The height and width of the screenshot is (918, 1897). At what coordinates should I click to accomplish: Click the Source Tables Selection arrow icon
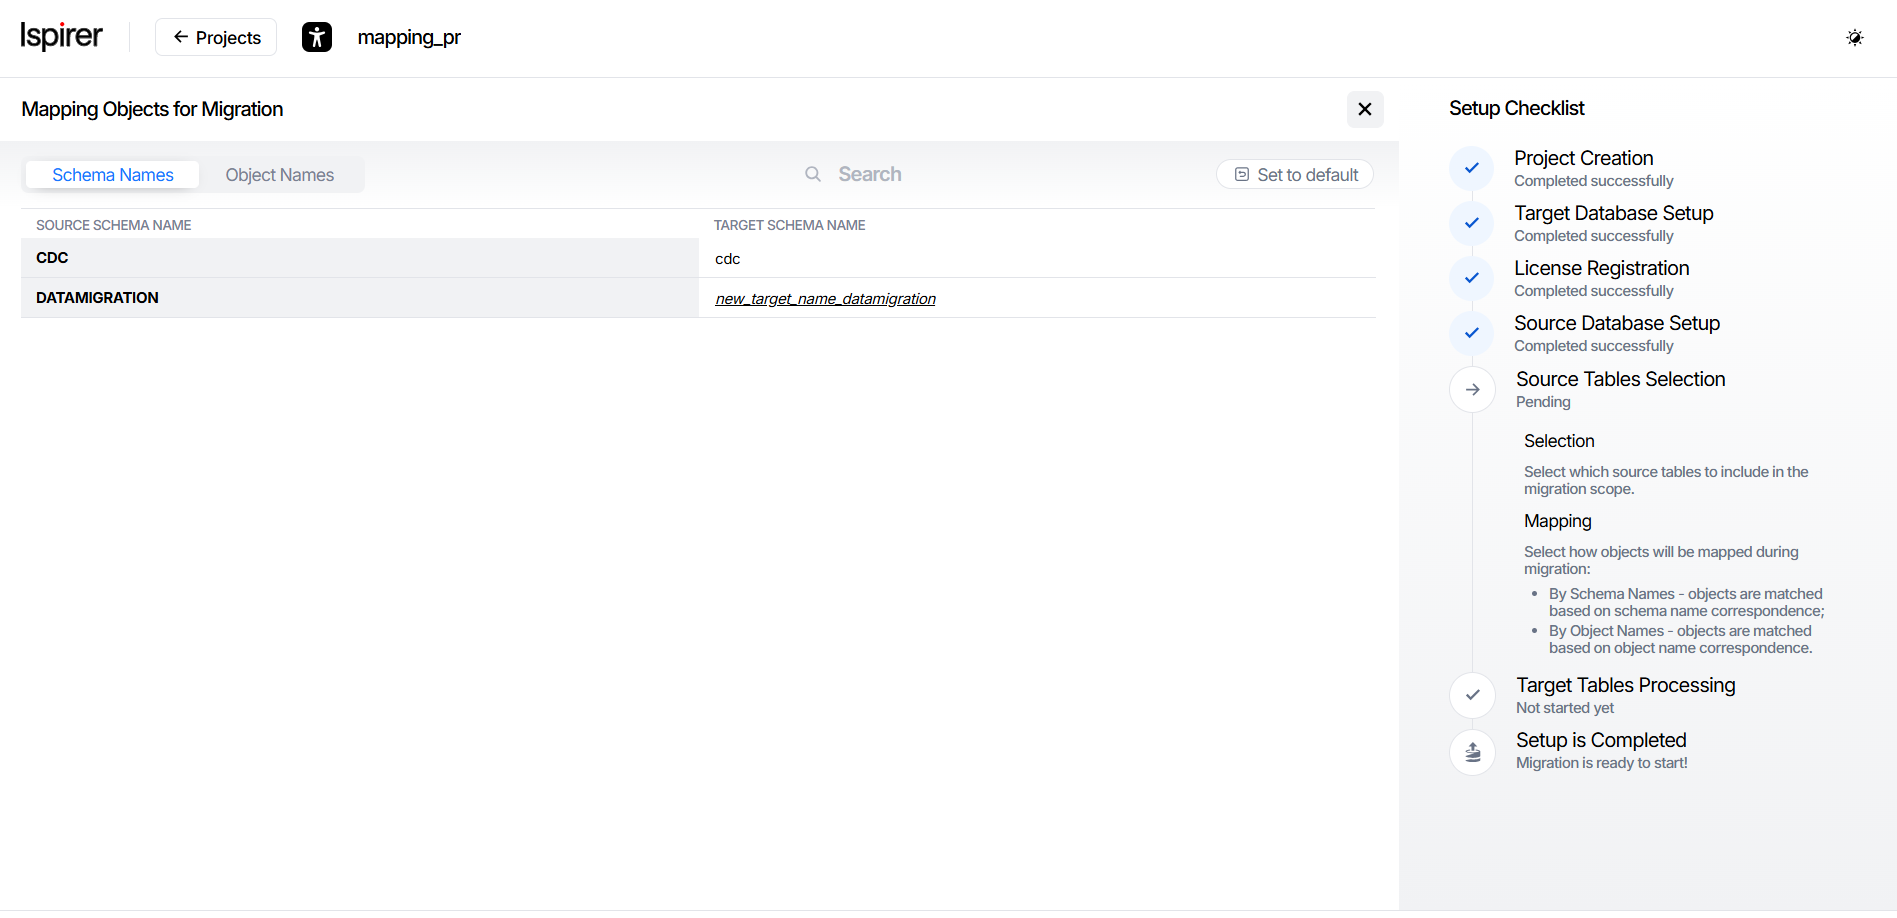point(1472,389)
